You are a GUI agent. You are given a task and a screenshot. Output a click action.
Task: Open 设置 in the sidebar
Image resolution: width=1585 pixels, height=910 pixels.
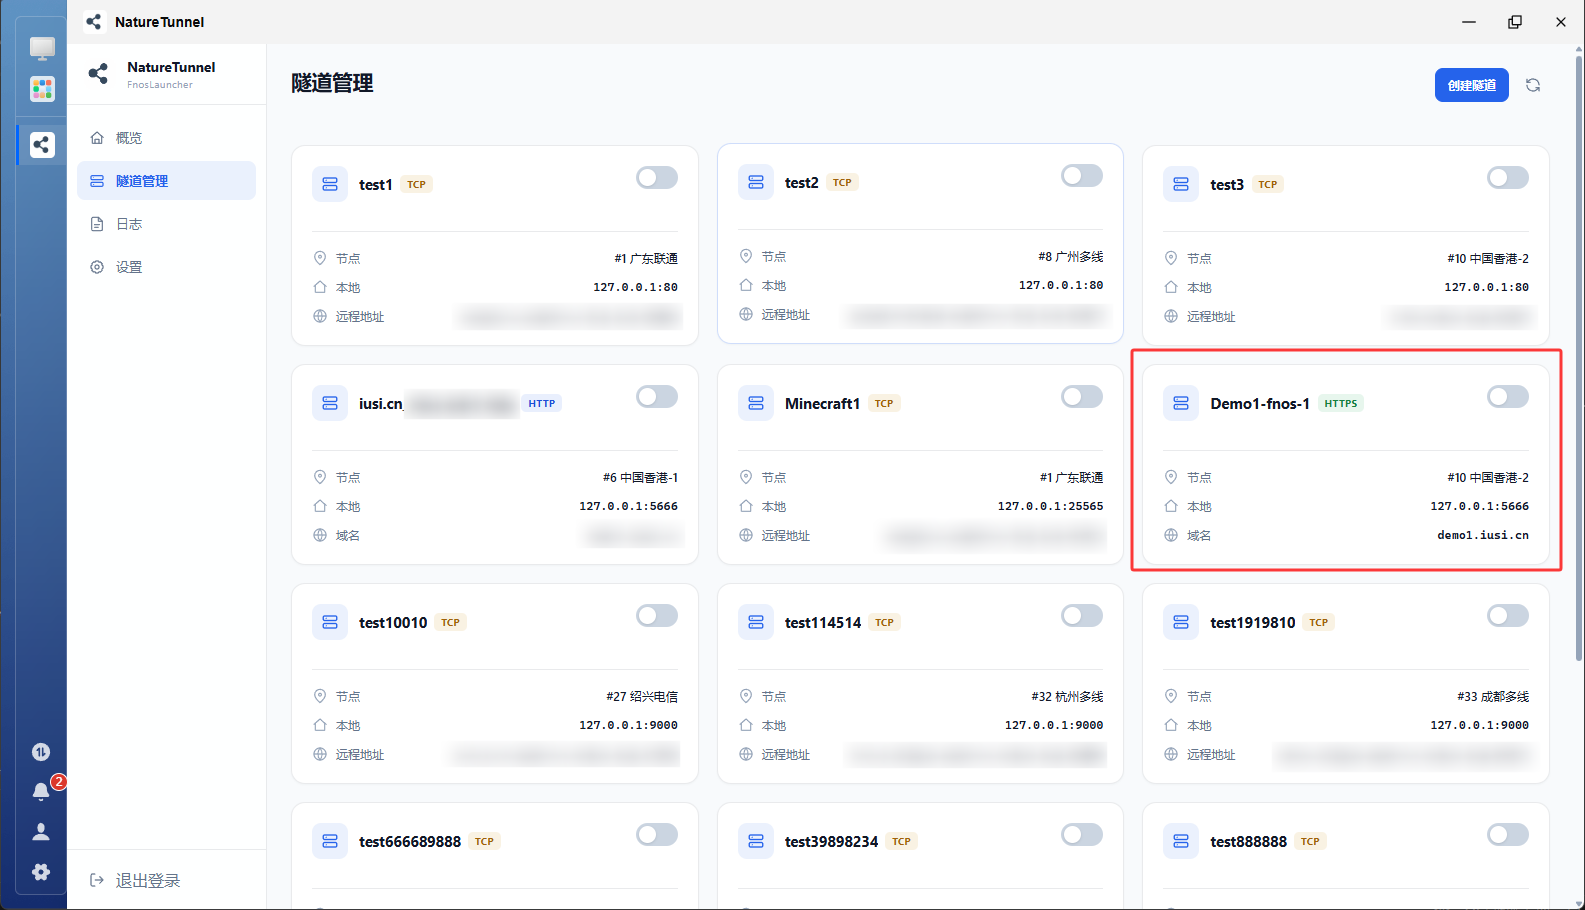pos(166,267)
